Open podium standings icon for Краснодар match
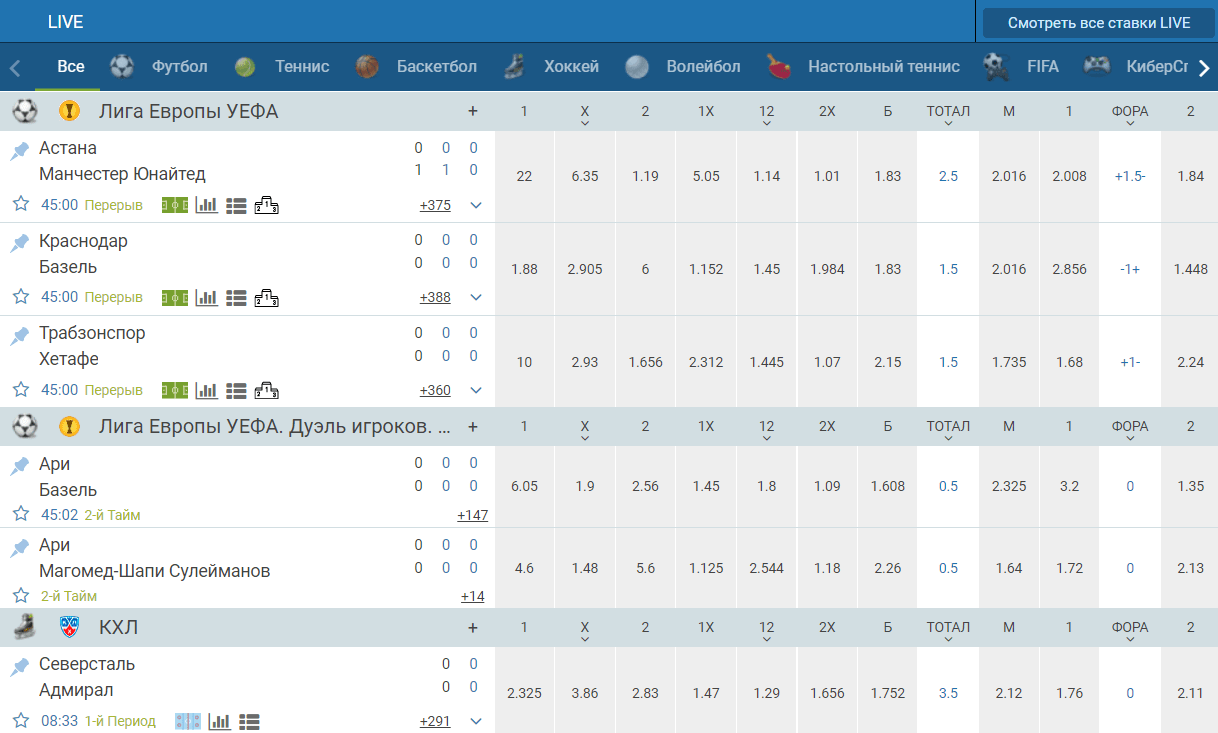This screenshot has width=1218, height=733. point(266,297)
